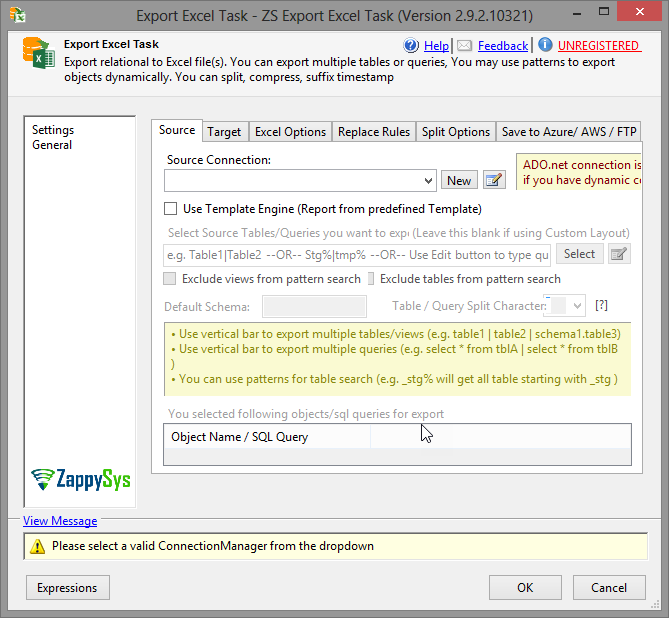669x618 pixels.
Task: Click the Select tables button
Action: point(579,254)
